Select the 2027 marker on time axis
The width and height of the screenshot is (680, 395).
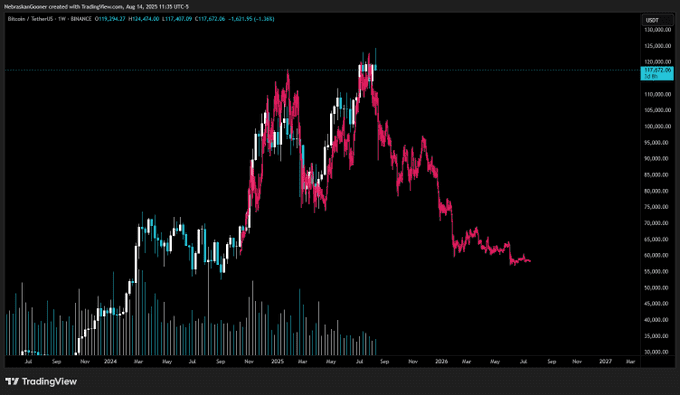pyautogui.click(x=605, y=361)
